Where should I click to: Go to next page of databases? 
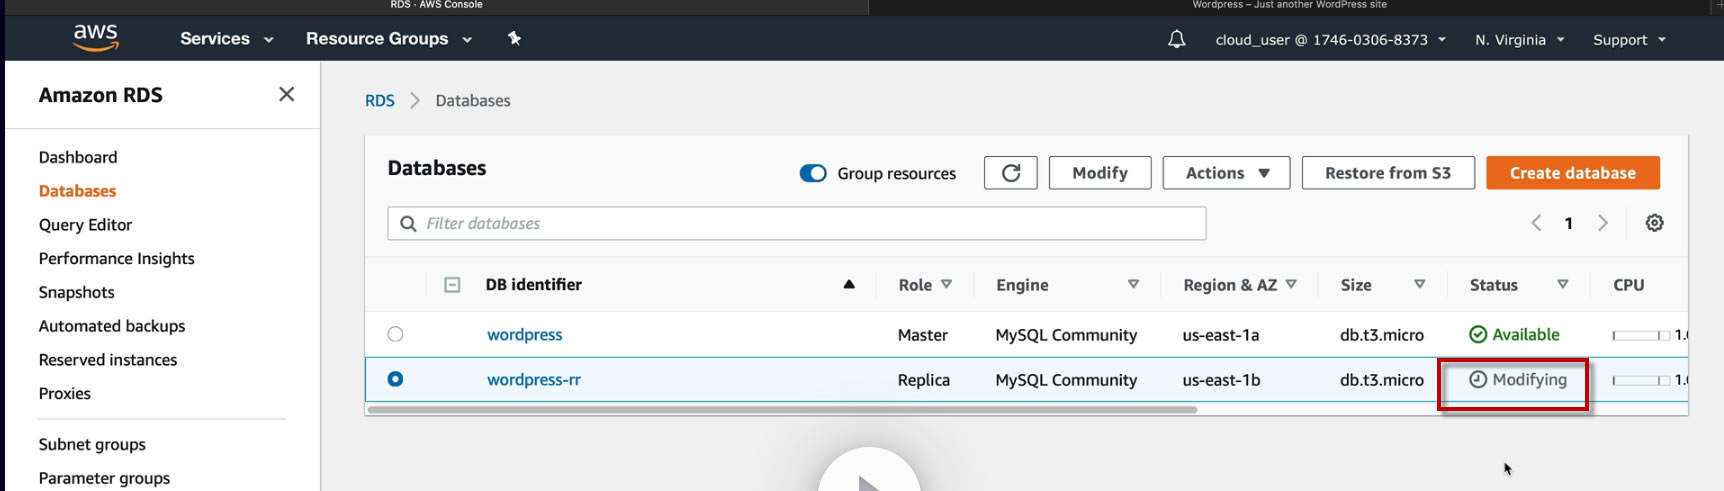click(x=1602, y=223)
